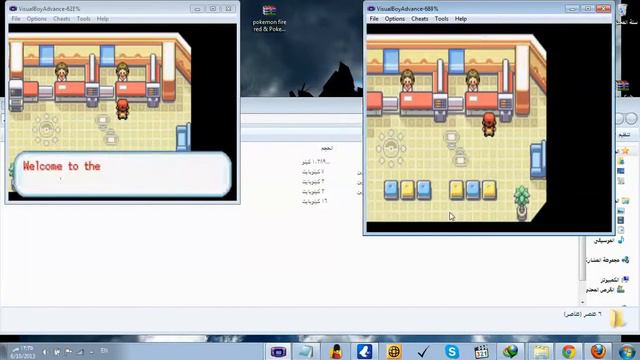
Task: Open Music library in Explorer sidebar
Action: tap(609, 240)
